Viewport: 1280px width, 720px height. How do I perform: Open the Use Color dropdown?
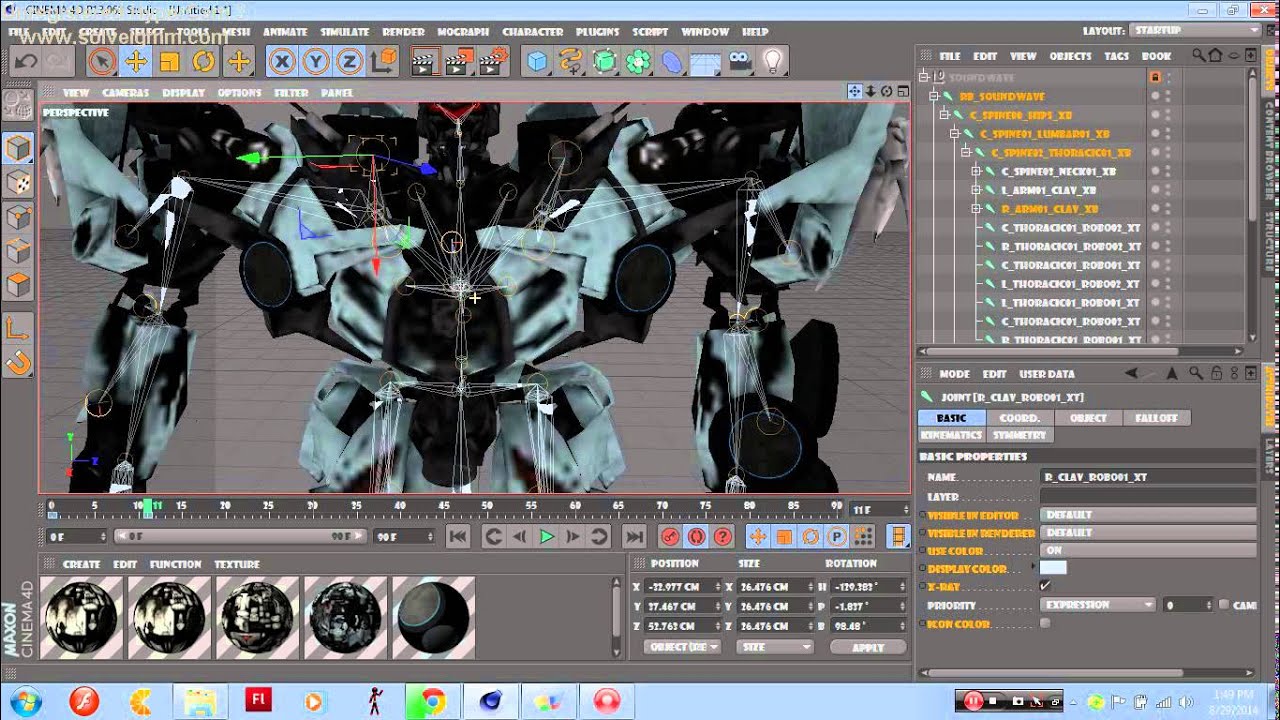pos(1148,550)
